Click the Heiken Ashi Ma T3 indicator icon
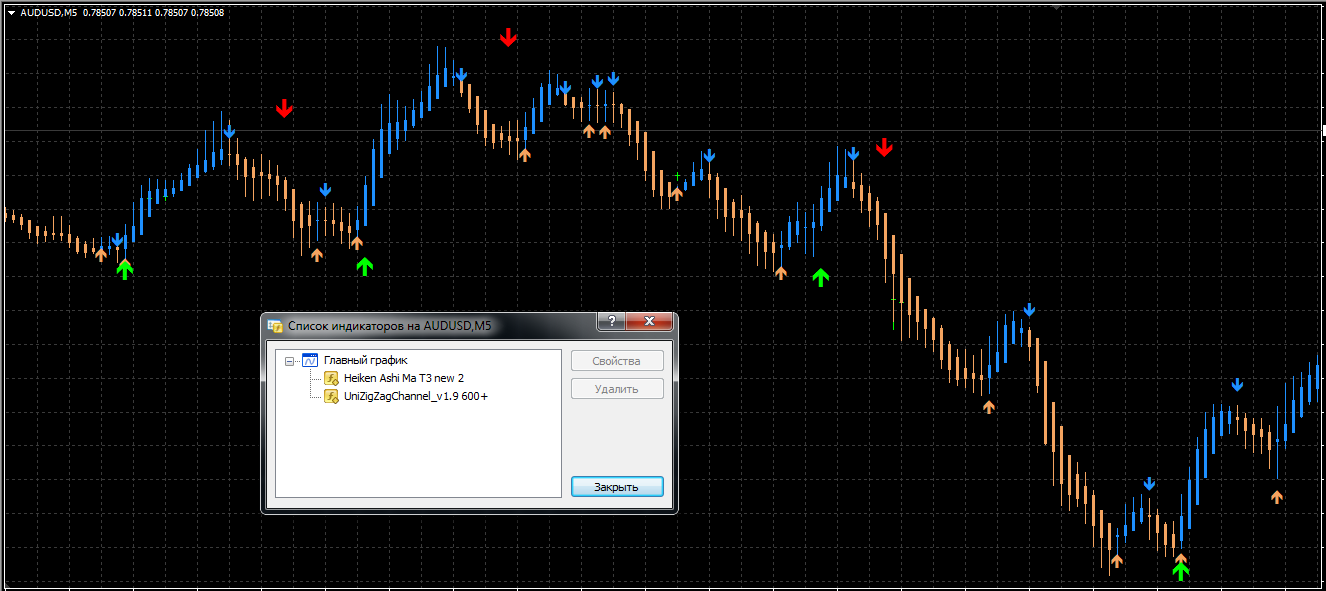Viewport: 1326px width, 591px height. click(331, 378)
